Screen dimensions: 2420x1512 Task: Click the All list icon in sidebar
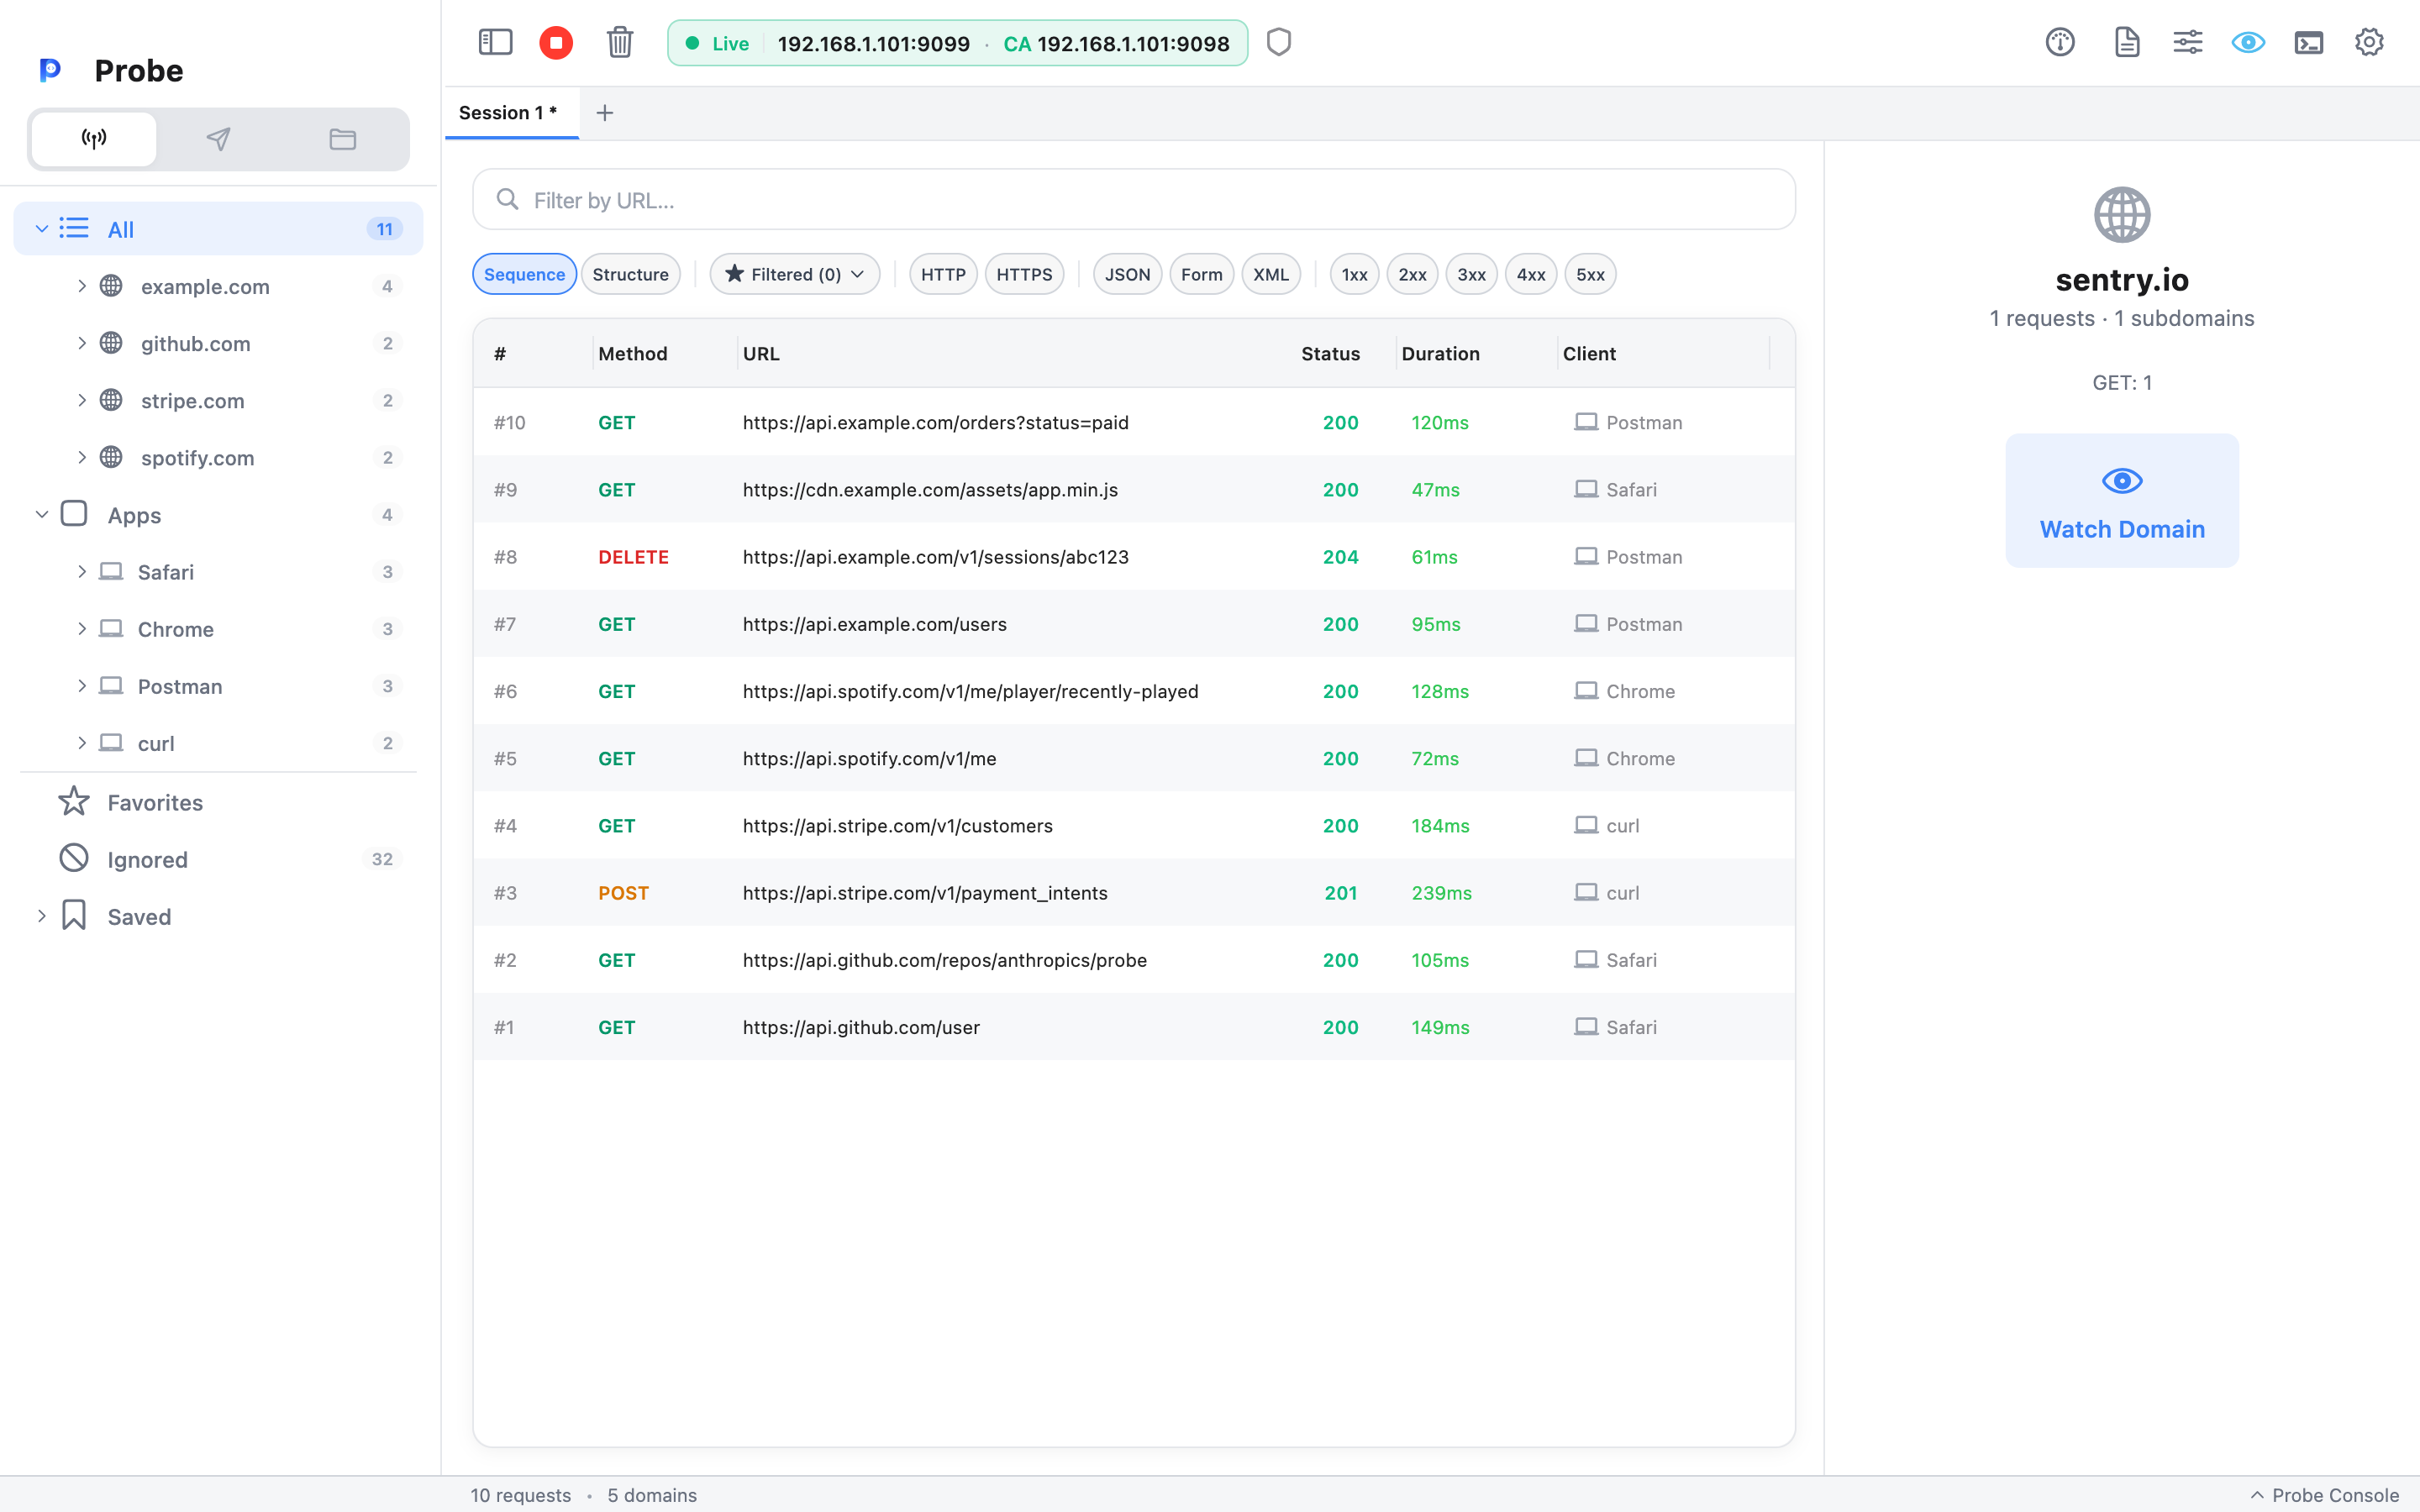pos(74,229)
